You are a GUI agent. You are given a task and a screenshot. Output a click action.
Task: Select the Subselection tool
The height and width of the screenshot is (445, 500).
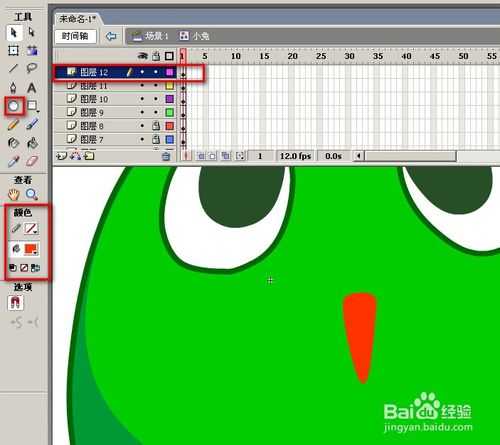tap(32, 32)
